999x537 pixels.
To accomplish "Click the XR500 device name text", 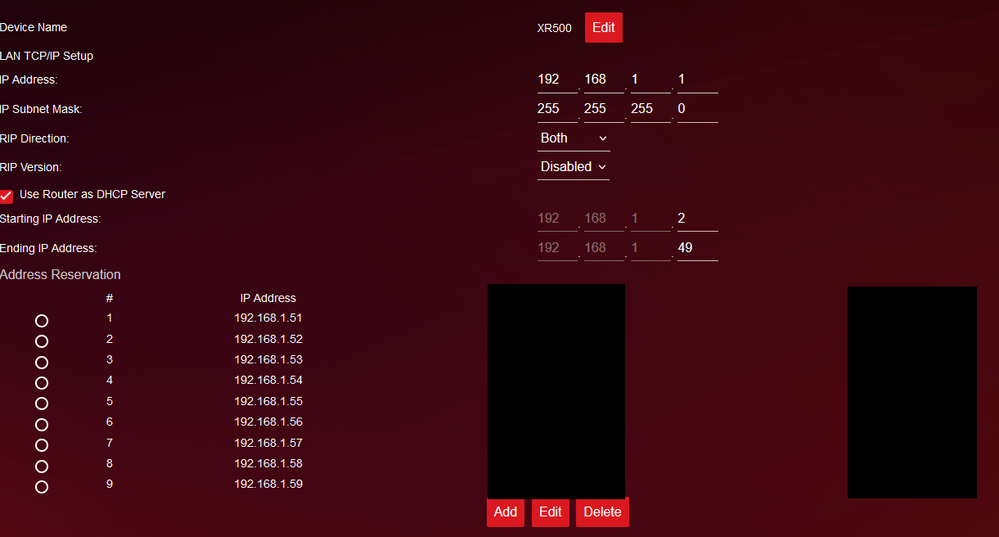I will pos(554,28).
